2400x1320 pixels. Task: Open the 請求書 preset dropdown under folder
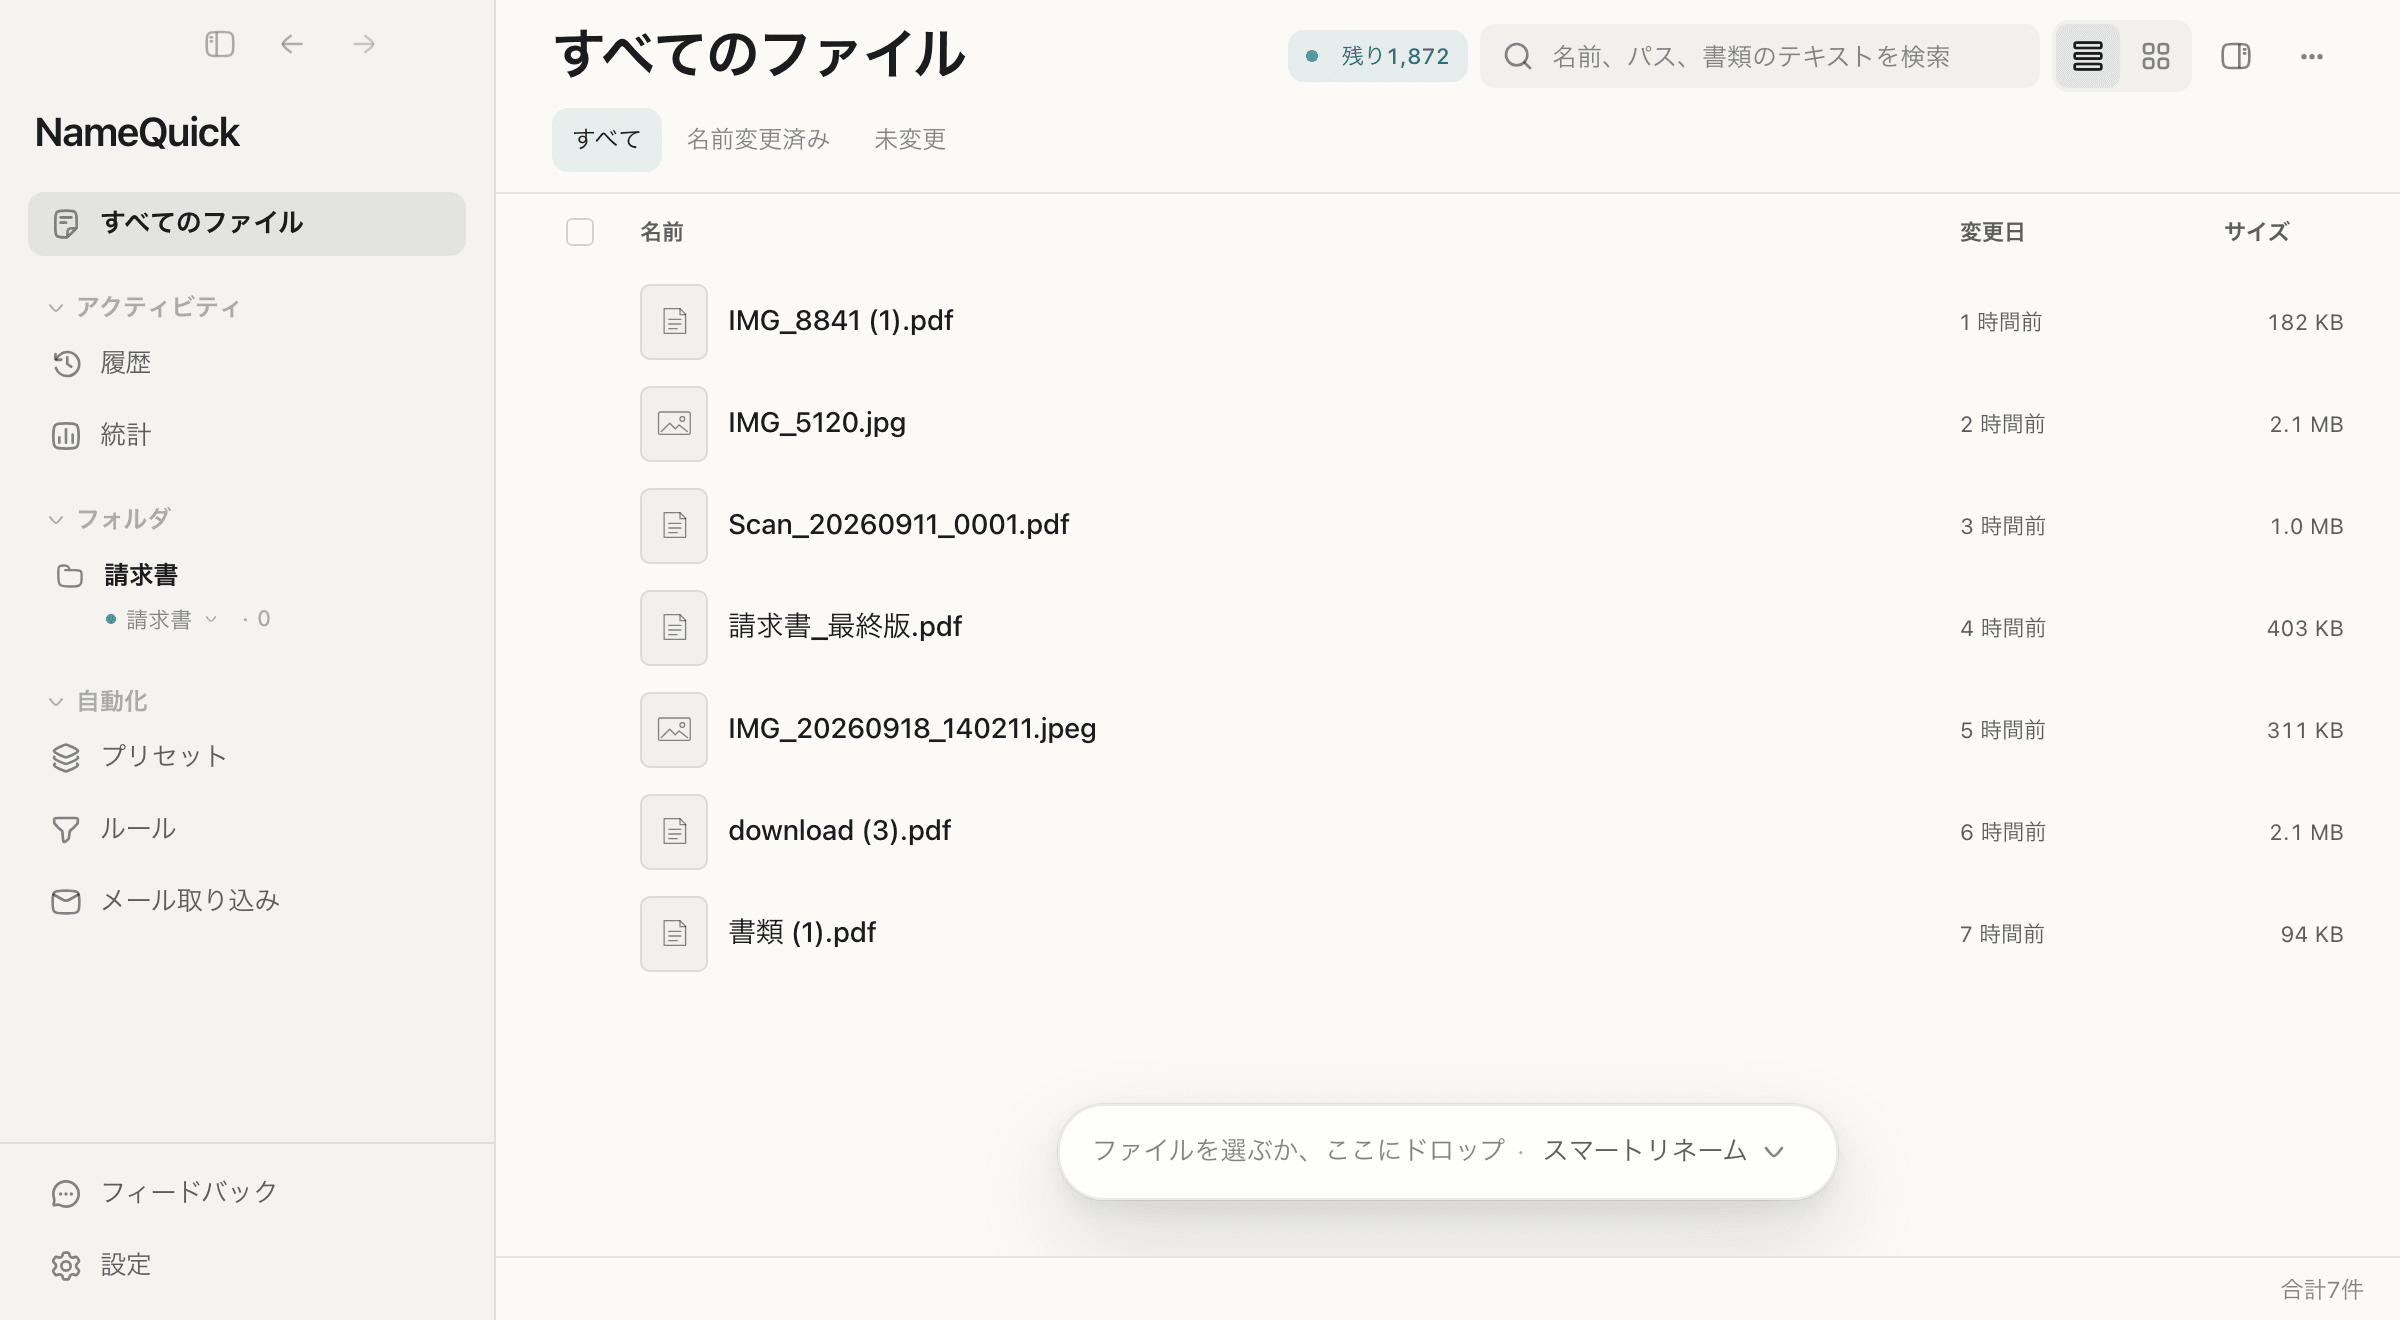coord(162,620)
